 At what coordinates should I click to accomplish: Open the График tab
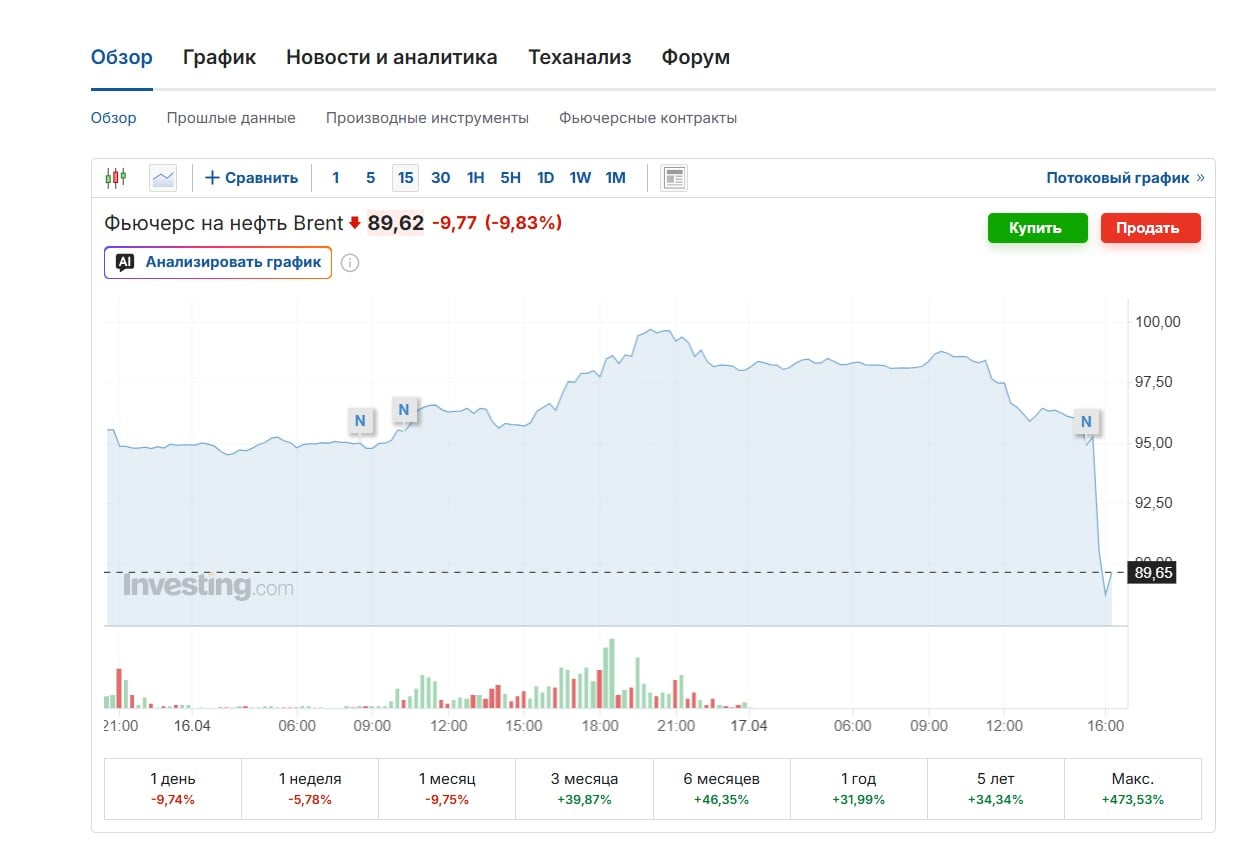(219, 57)
